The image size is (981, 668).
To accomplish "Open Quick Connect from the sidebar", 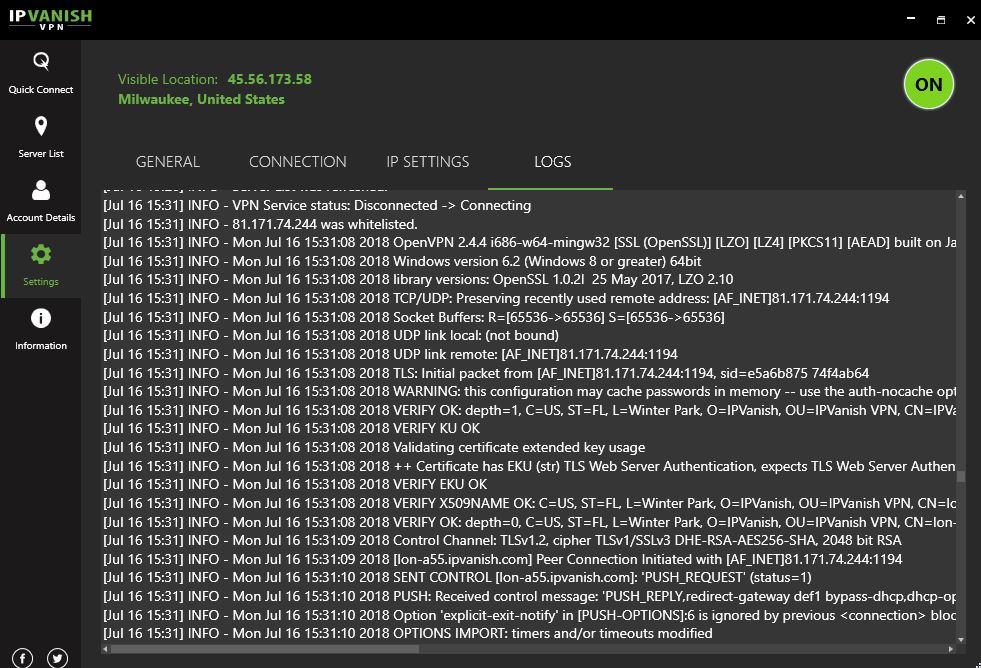I will click(x=41, y=73).
